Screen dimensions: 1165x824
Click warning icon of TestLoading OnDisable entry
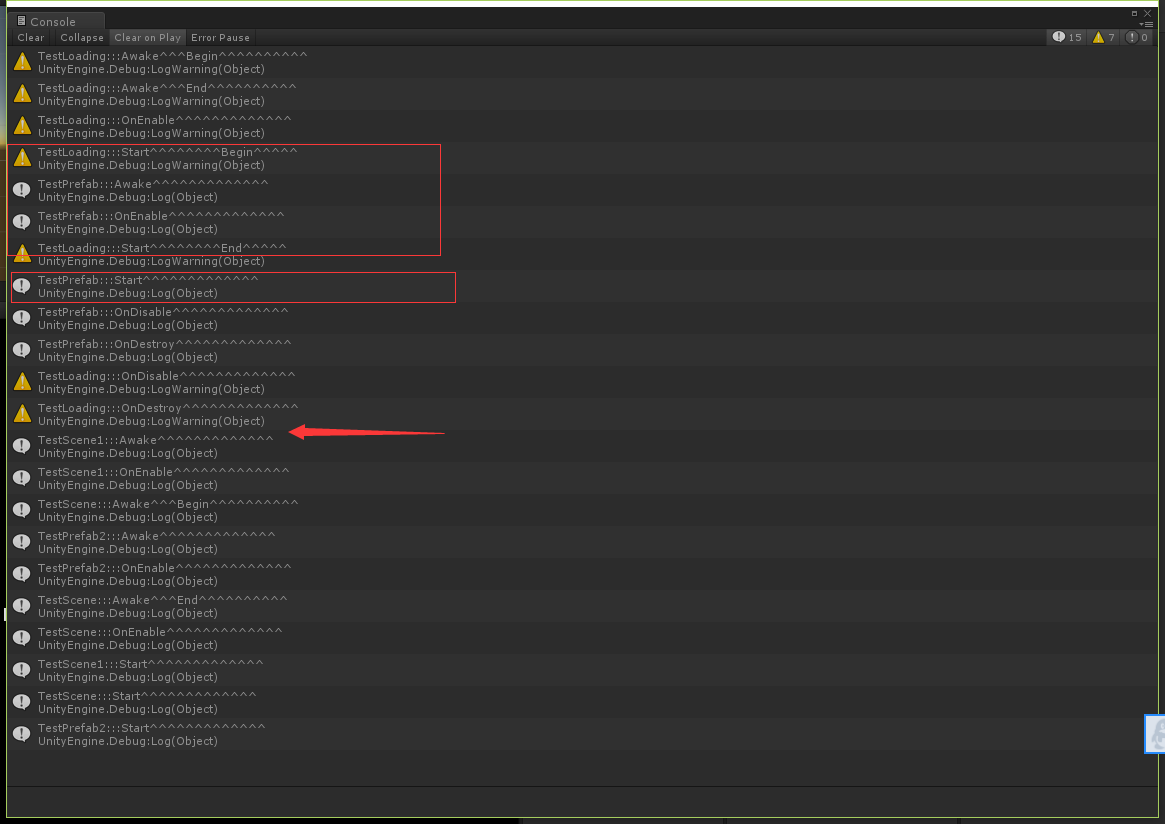click(x=22, y=381)
